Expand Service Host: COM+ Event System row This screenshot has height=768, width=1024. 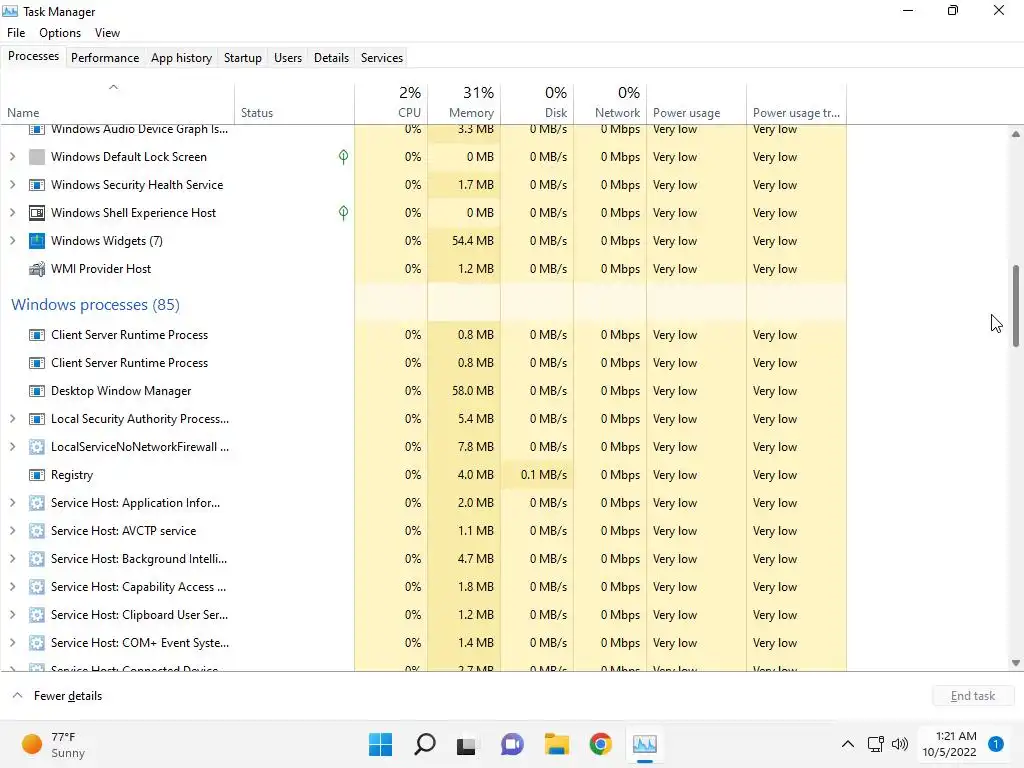click(x=12, y=643)
